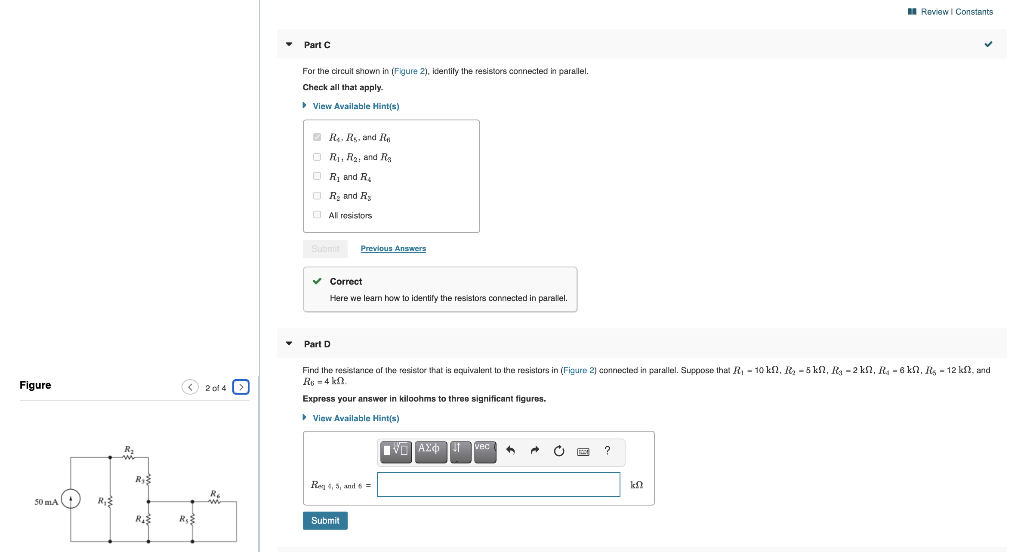
Task: Undo last entry with the undo arrow
Action: click(x=511, y=451)
